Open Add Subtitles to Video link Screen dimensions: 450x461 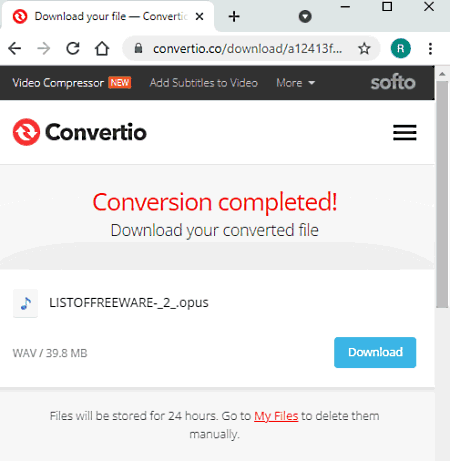pos(204,83)
